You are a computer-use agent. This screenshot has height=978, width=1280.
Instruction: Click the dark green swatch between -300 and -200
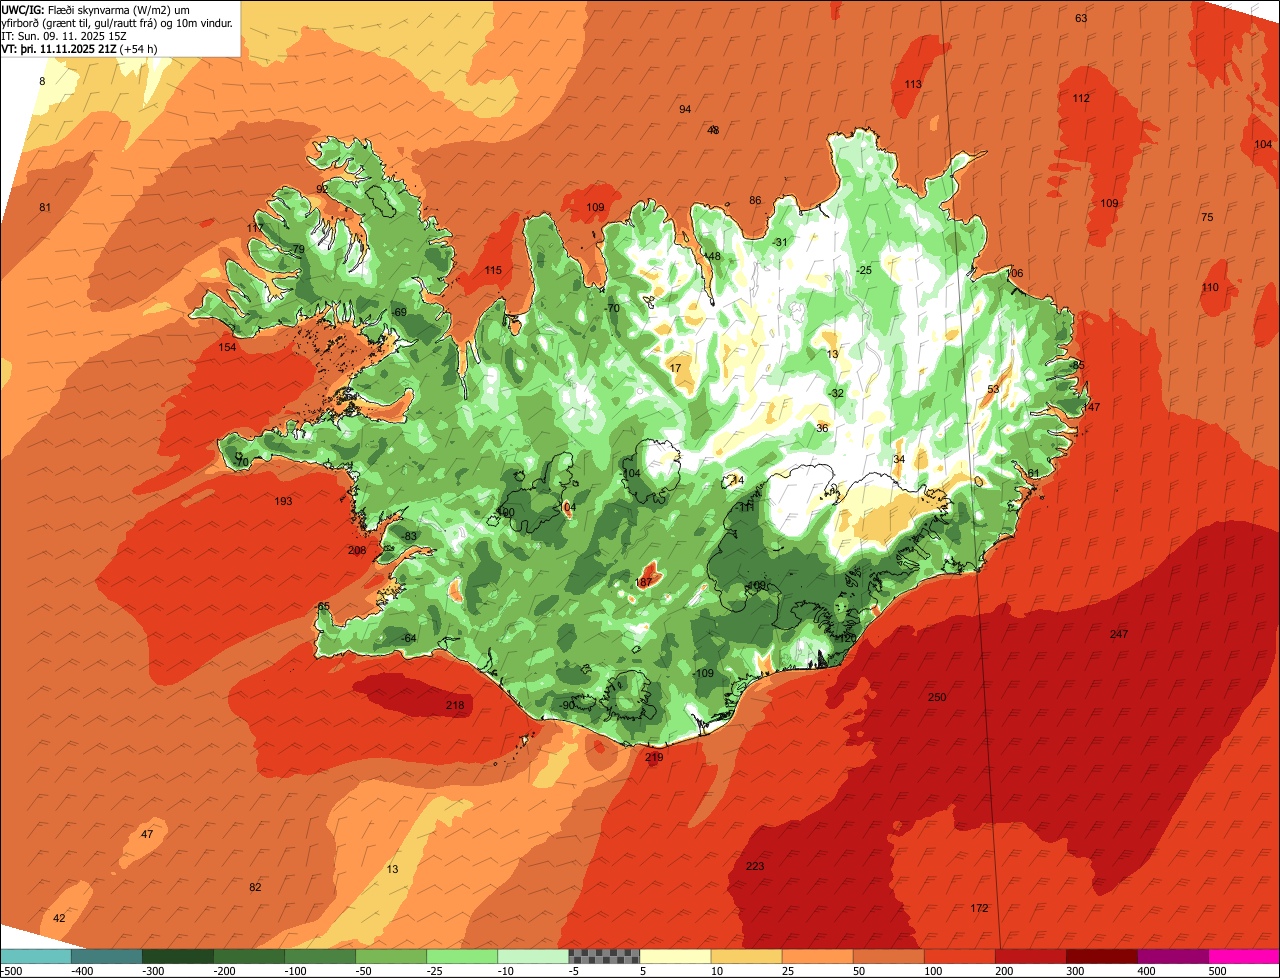(x=177, y=956)
